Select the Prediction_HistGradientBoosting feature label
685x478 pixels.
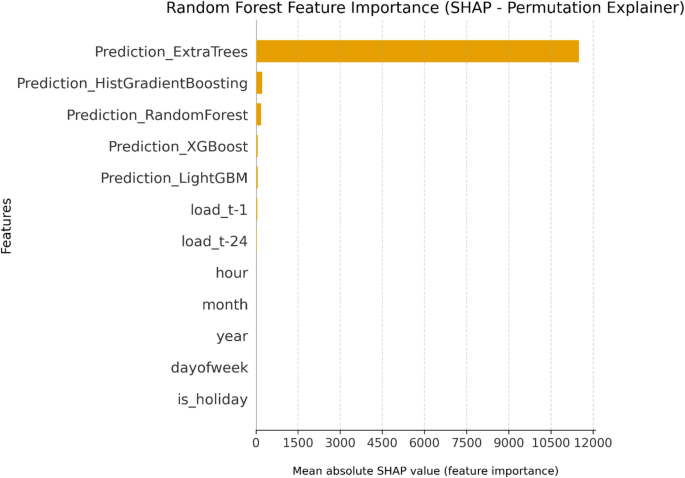(x=132, y=83)
